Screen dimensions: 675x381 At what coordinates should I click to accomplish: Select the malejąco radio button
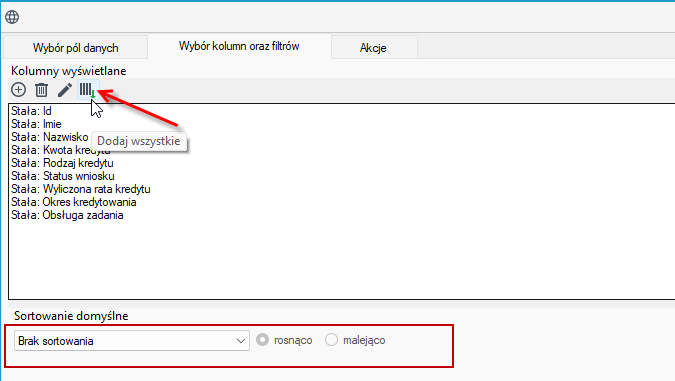331,340
